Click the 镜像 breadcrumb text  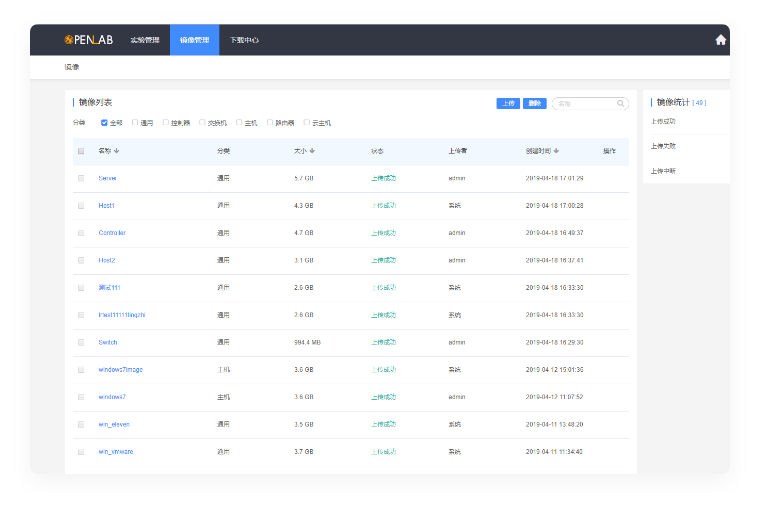[x=72, y=67]
